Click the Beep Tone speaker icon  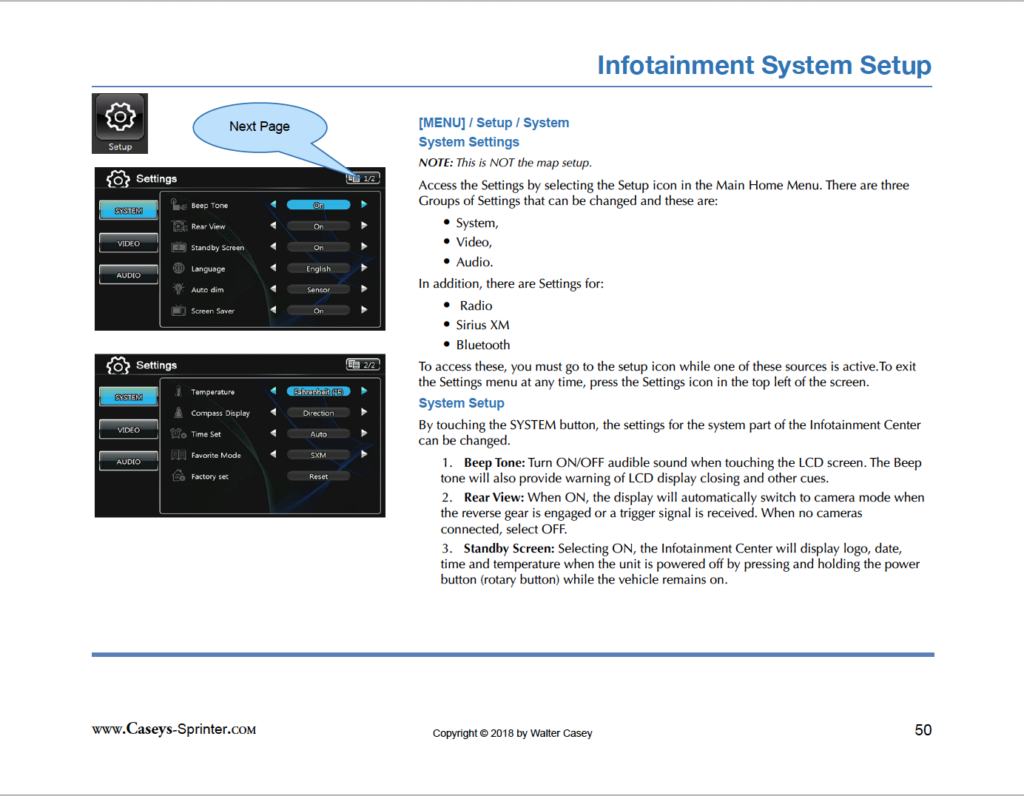coord(178,205)
